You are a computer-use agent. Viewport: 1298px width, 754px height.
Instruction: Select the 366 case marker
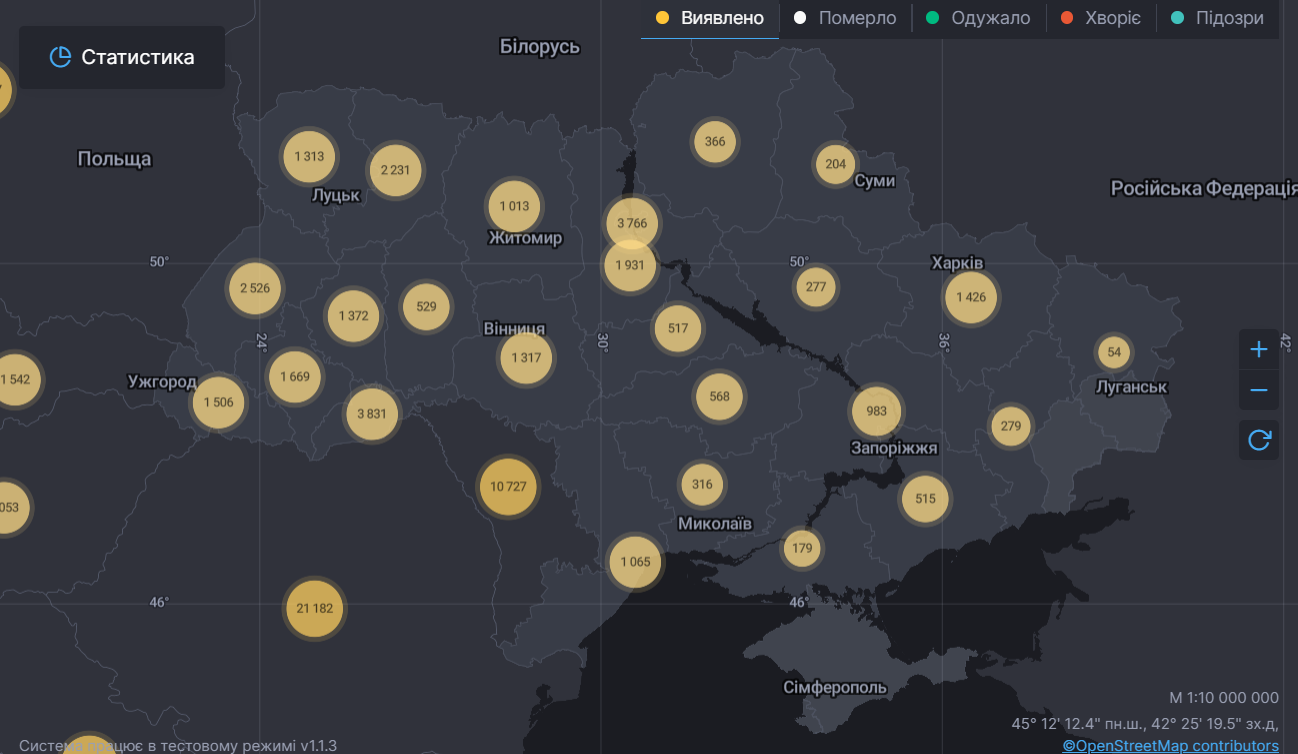[x=715, y=141]
